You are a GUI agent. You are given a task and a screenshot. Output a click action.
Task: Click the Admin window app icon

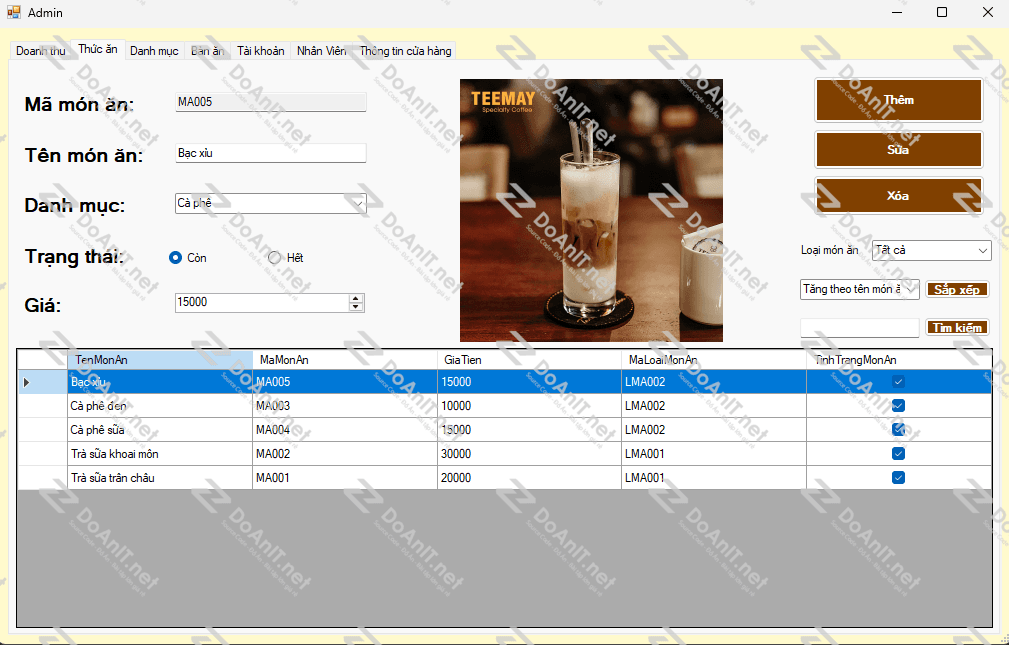[14, 12]
